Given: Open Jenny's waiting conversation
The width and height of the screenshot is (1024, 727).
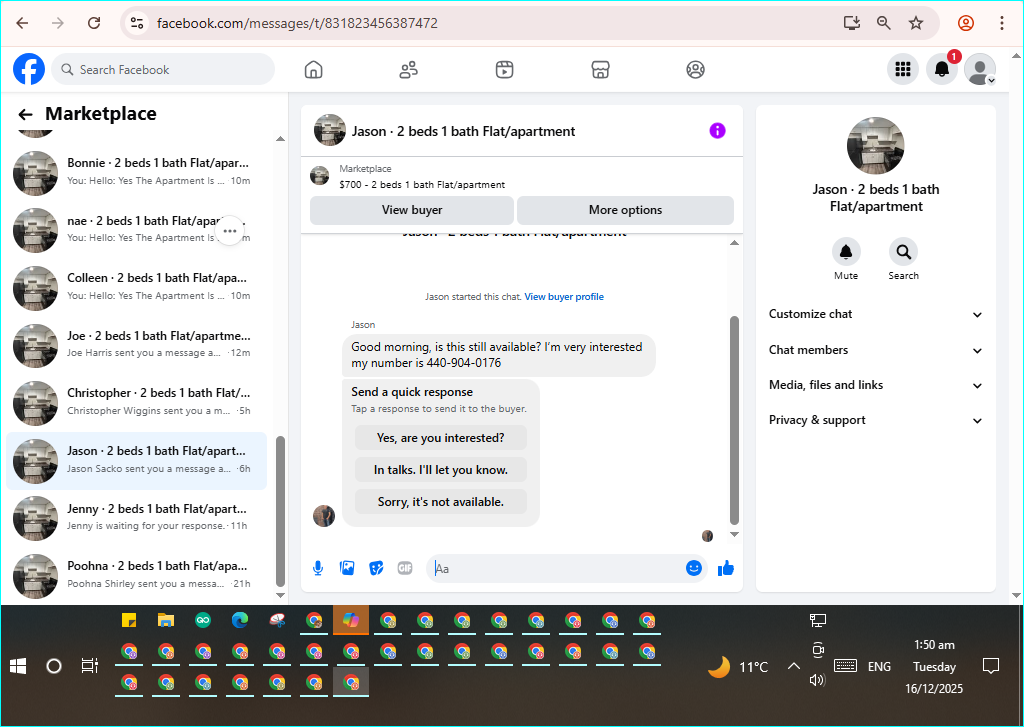Looking at the screenshot, I should [136, 518].
